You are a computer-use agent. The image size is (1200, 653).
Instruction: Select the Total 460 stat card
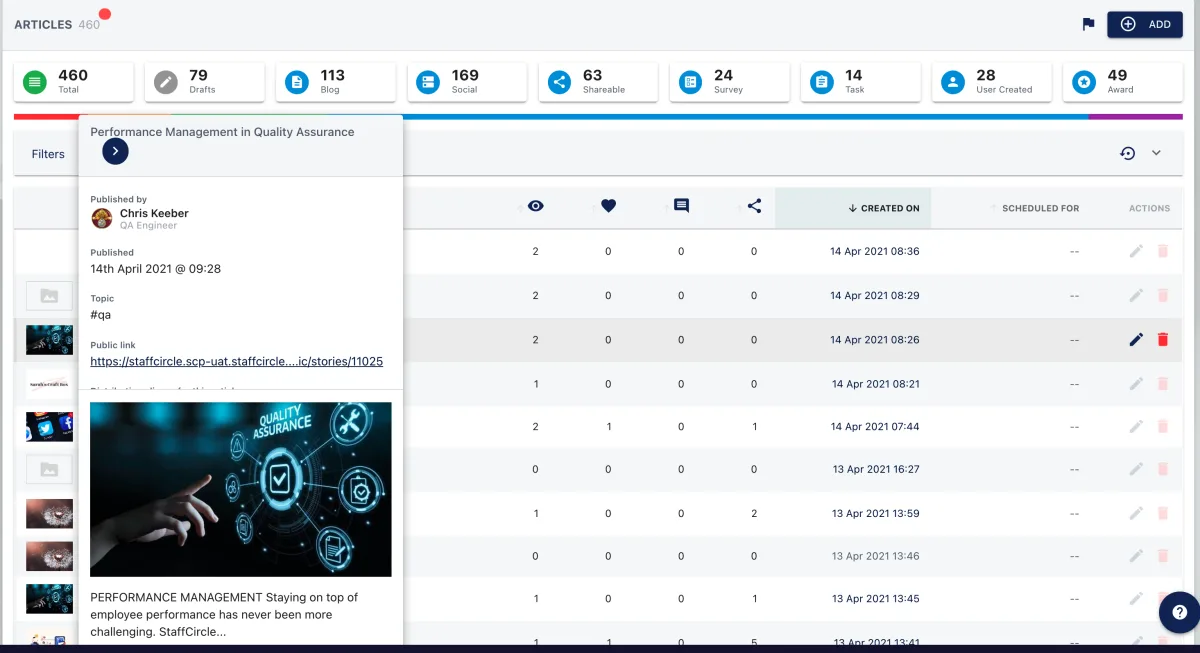tap(73, 82)
